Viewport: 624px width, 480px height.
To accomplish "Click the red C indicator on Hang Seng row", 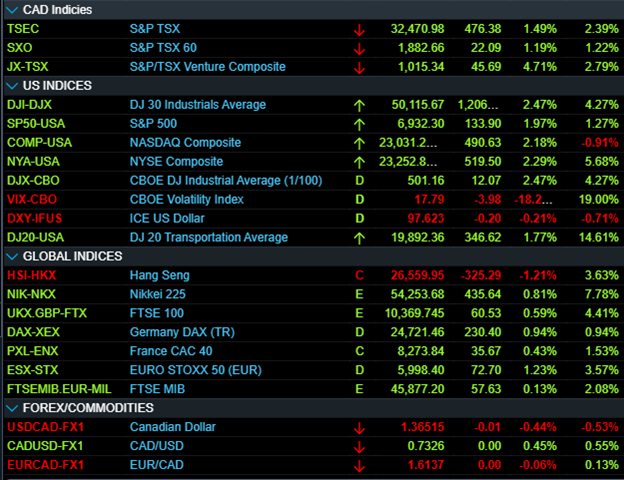I will pos(359,275).
